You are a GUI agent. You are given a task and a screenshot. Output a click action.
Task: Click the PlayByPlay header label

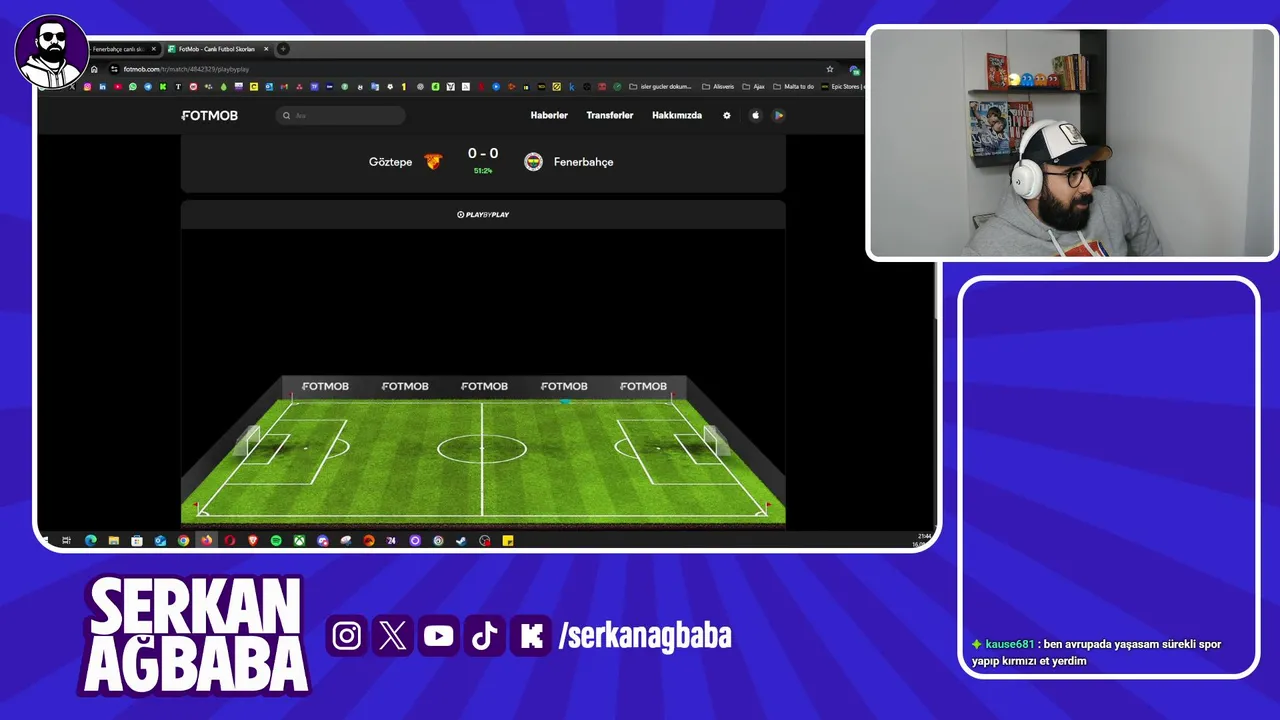click(x=483, y=214)
